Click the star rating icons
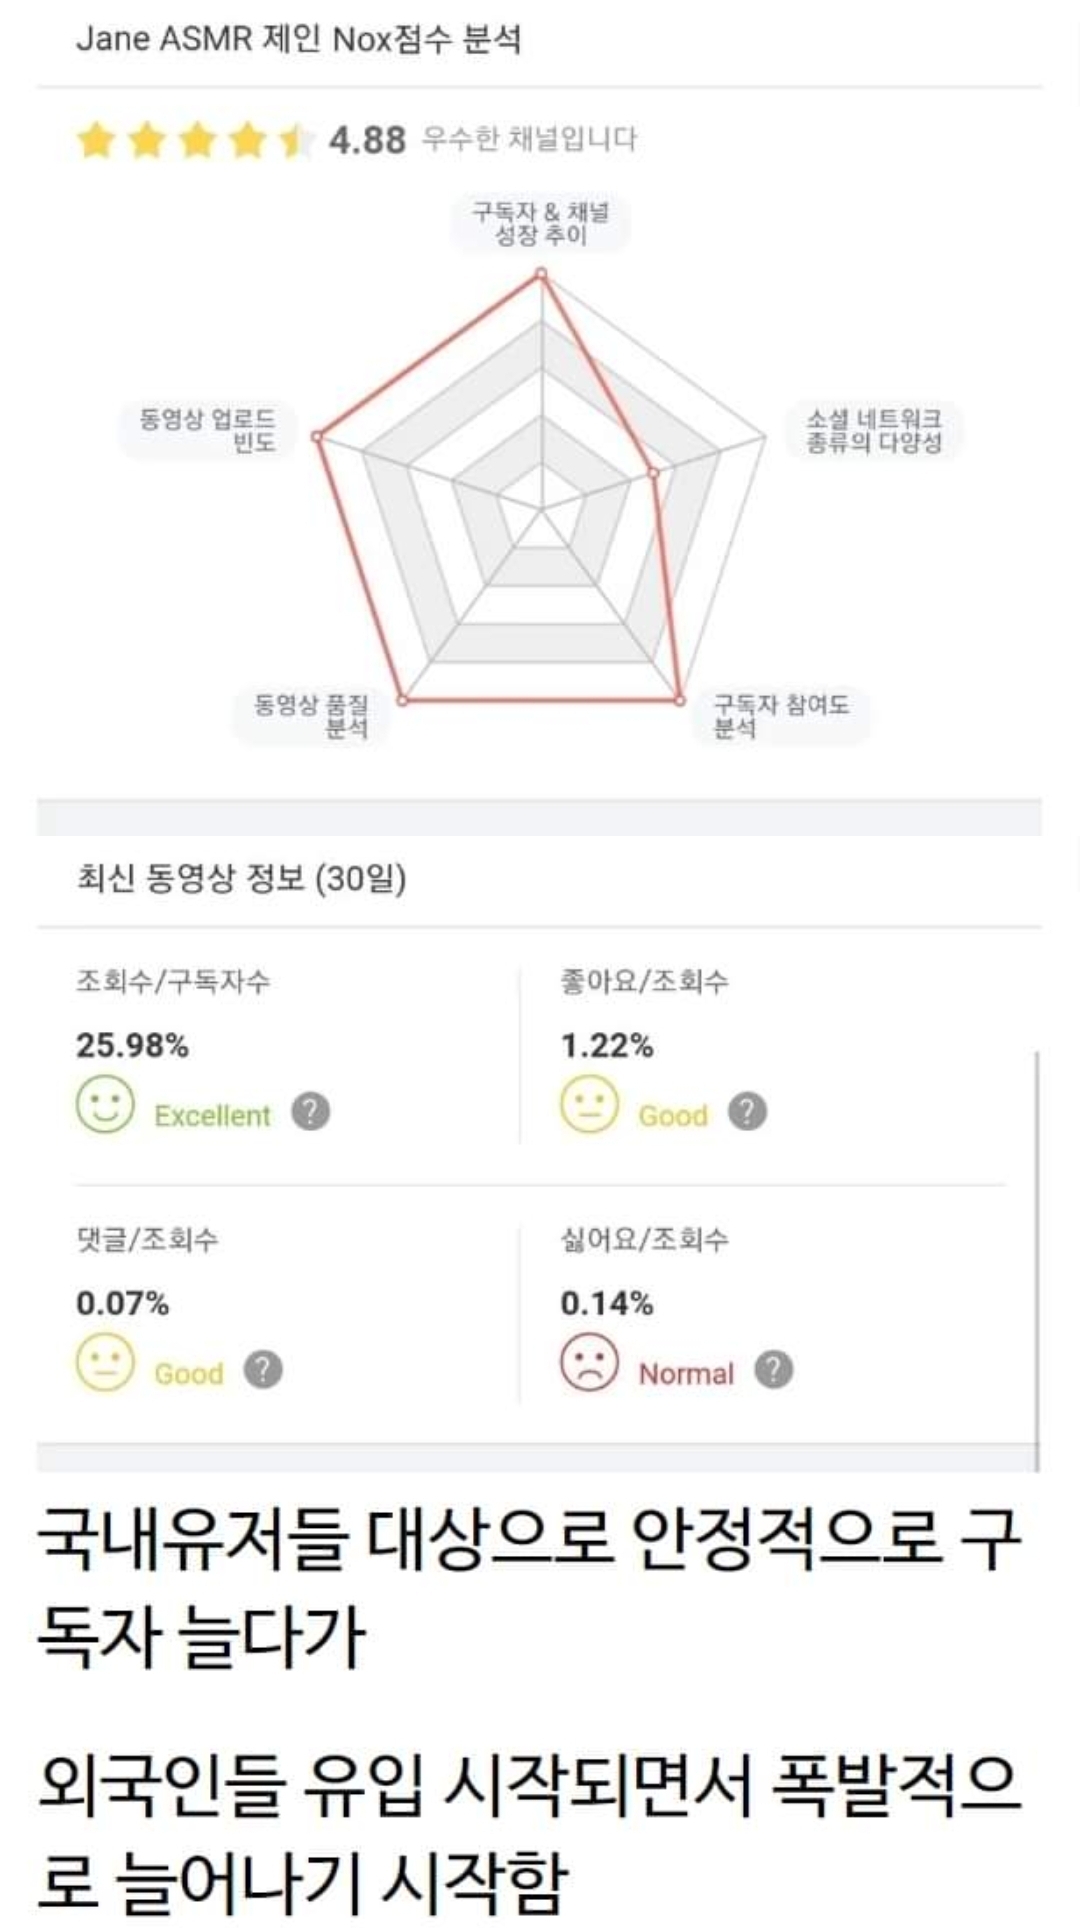The width and height of the screenshot is (1080, 1928). (196, 140)
